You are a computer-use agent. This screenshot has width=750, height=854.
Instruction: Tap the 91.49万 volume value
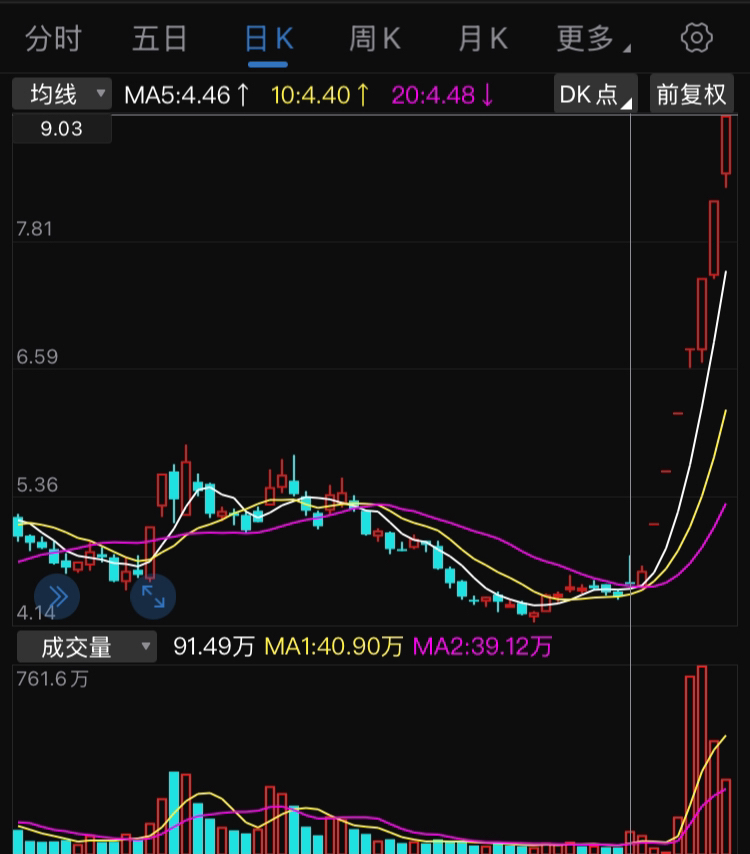click(214, 647)
